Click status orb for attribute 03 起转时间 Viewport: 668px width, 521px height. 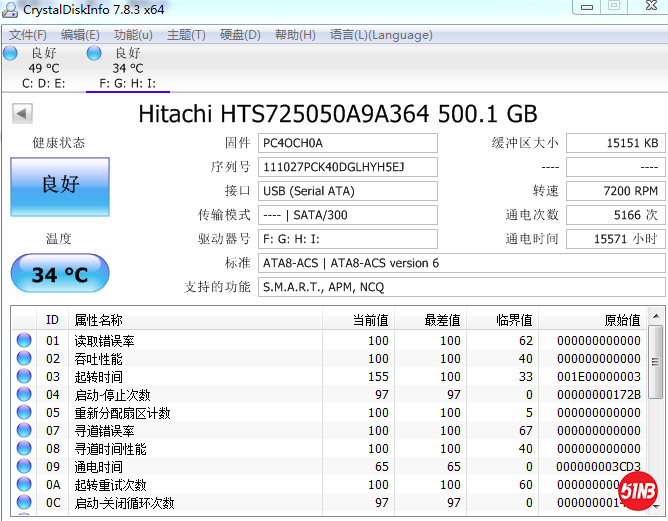tap(24, 377)
